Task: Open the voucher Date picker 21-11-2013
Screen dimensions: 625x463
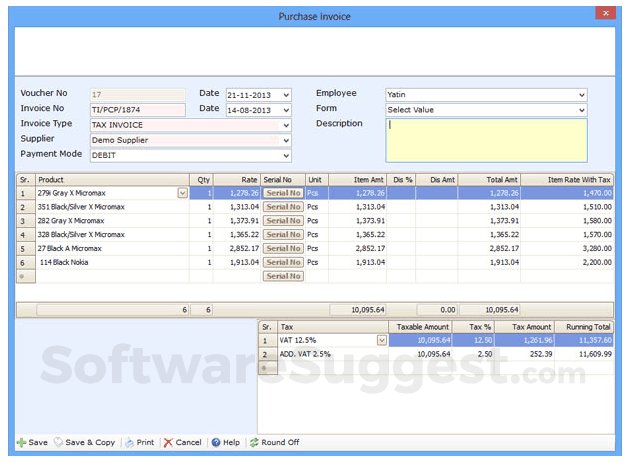Action: tap(286, 95)
